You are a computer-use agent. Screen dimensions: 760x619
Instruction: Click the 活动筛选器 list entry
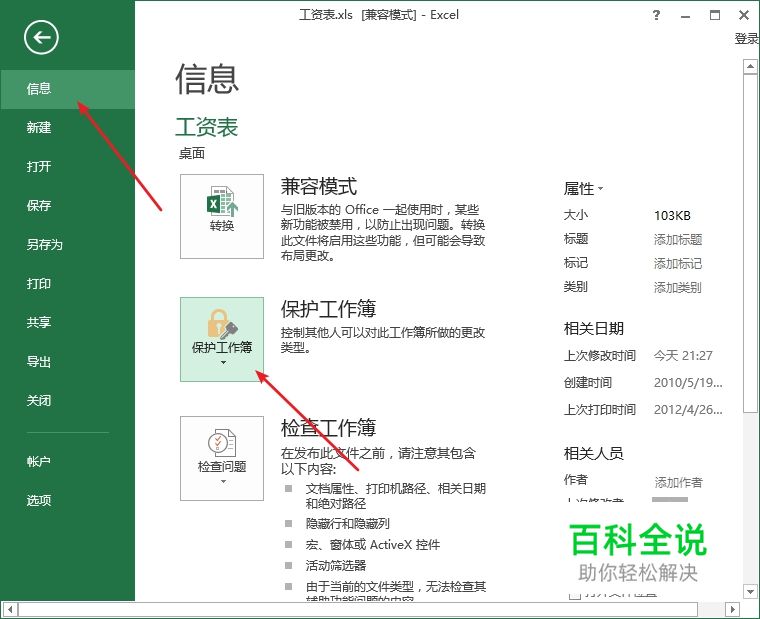(x=336, y=565)
